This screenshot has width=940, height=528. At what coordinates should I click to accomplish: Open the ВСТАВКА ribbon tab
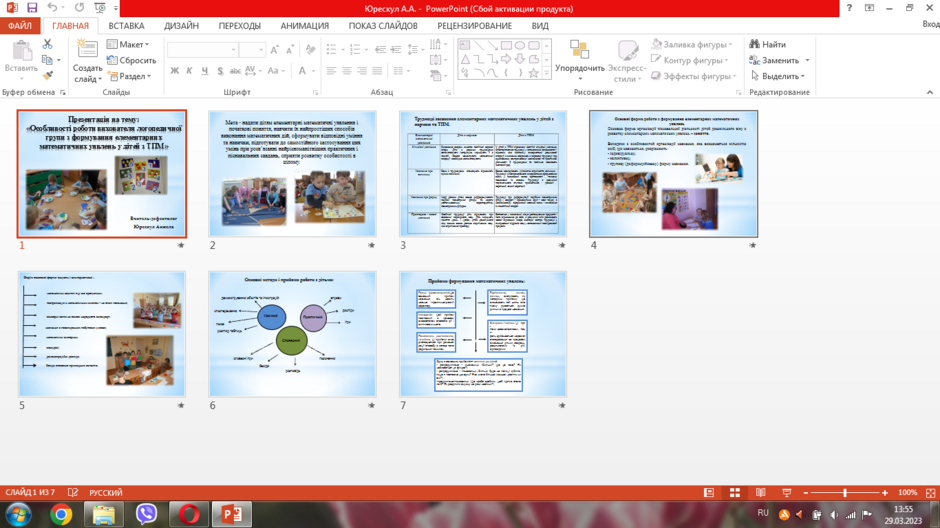pos(126,26)
